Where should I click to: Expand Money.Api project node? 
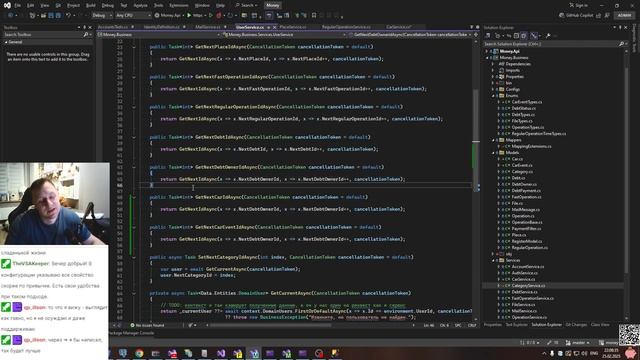(487, 51)
